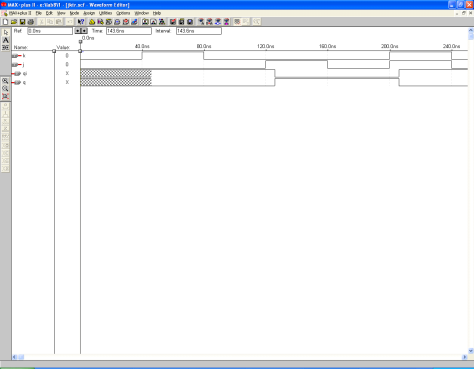Click the time reference marker handle at 0.0ns

pos(80,42)
